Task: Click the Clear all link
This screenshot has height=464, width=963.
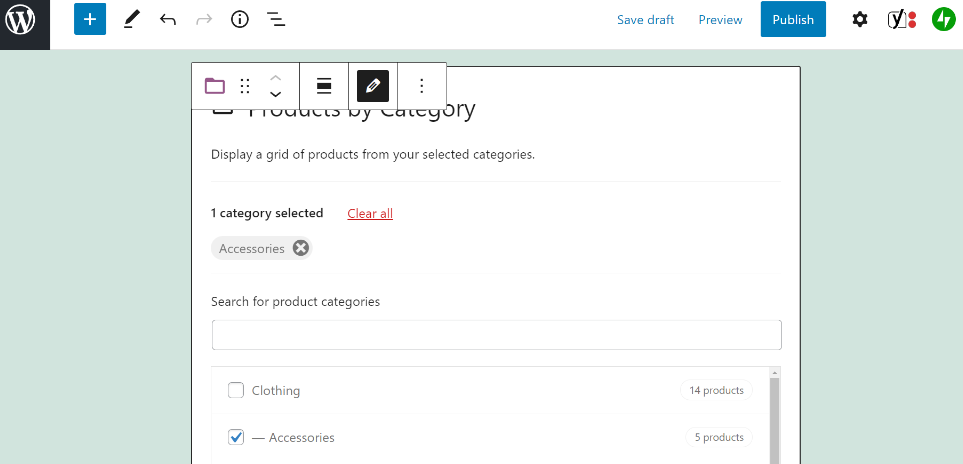Action: (x=370, y=214)
